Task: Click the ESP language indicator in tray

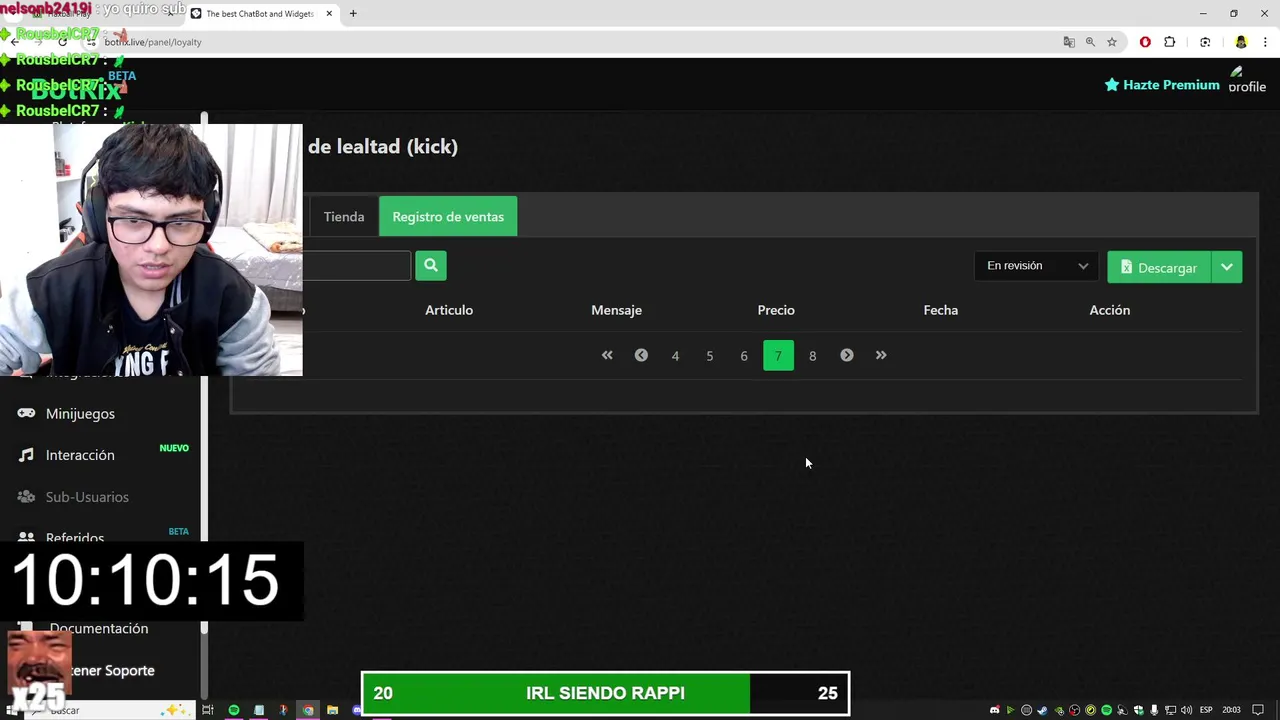Action: [1206, 710]
